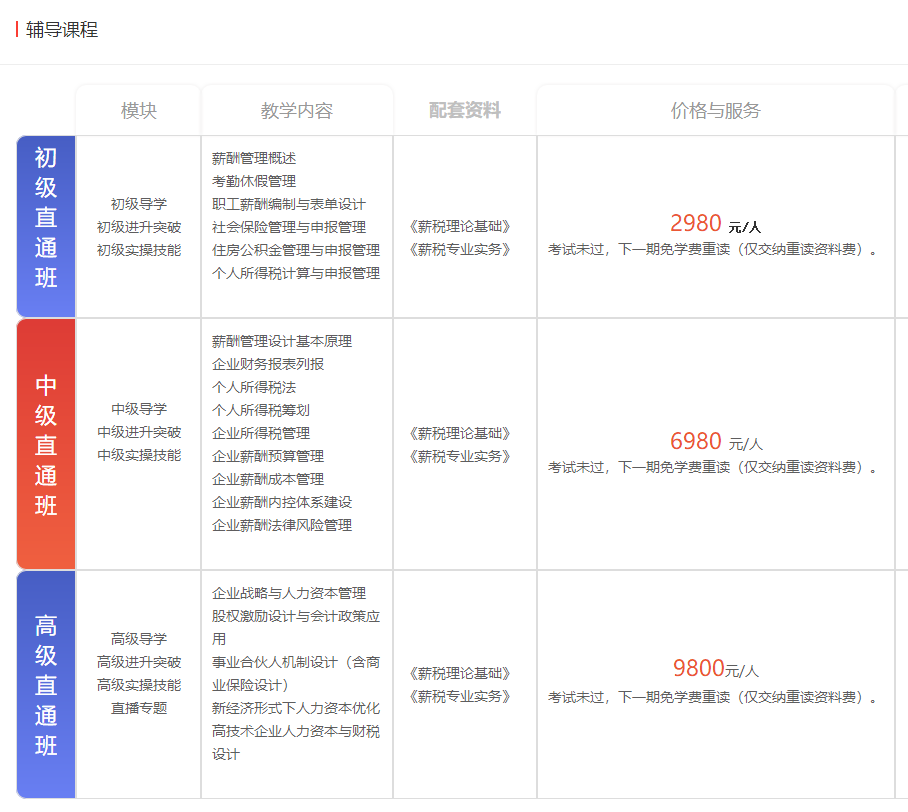Click 企业薪酬内控体系建设 course item

pos(281,502)
